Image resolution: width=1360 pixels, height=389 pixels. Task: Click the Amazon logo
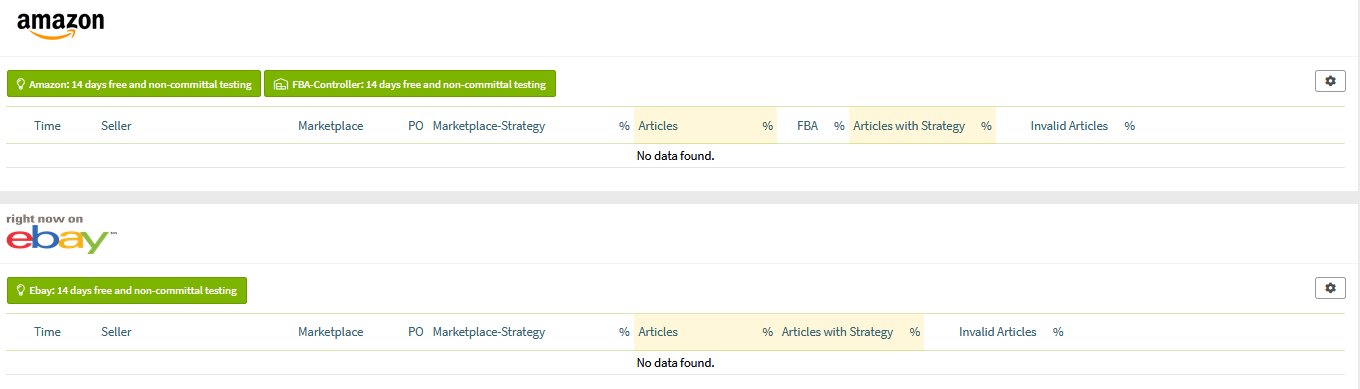point(61,26)
